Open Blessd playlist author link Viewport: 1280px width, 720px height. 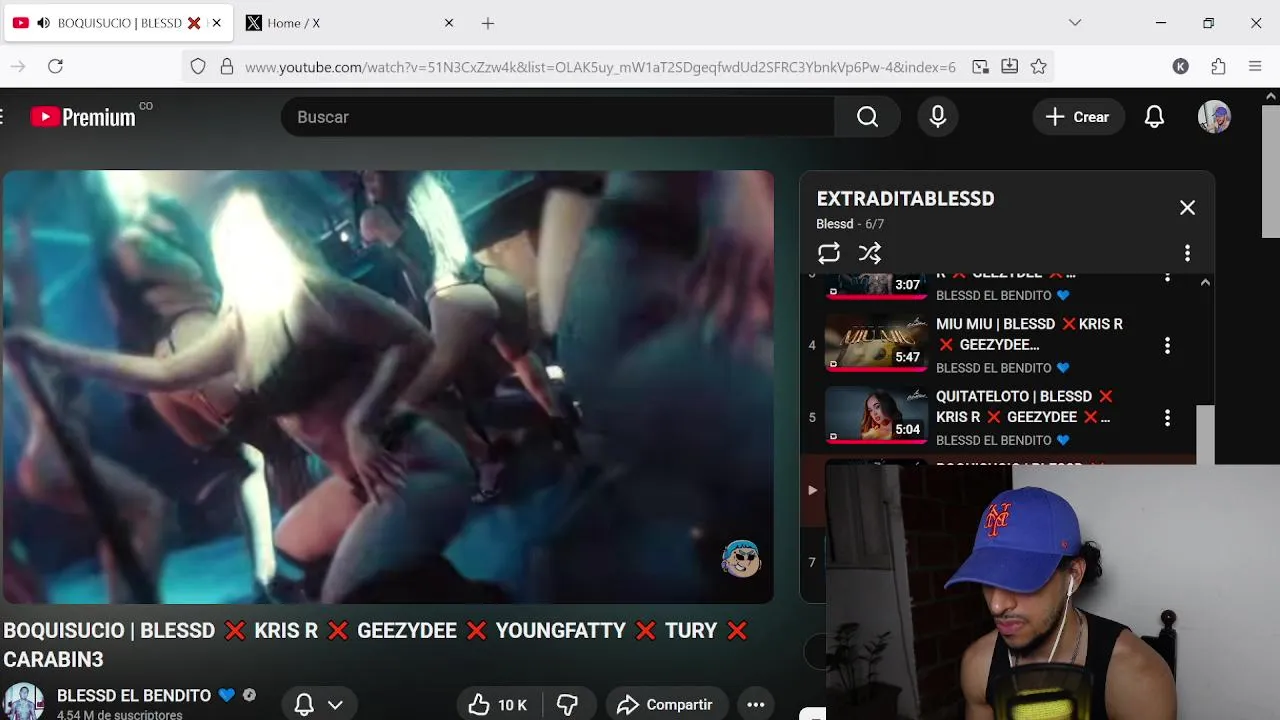[x=835, y=224]
